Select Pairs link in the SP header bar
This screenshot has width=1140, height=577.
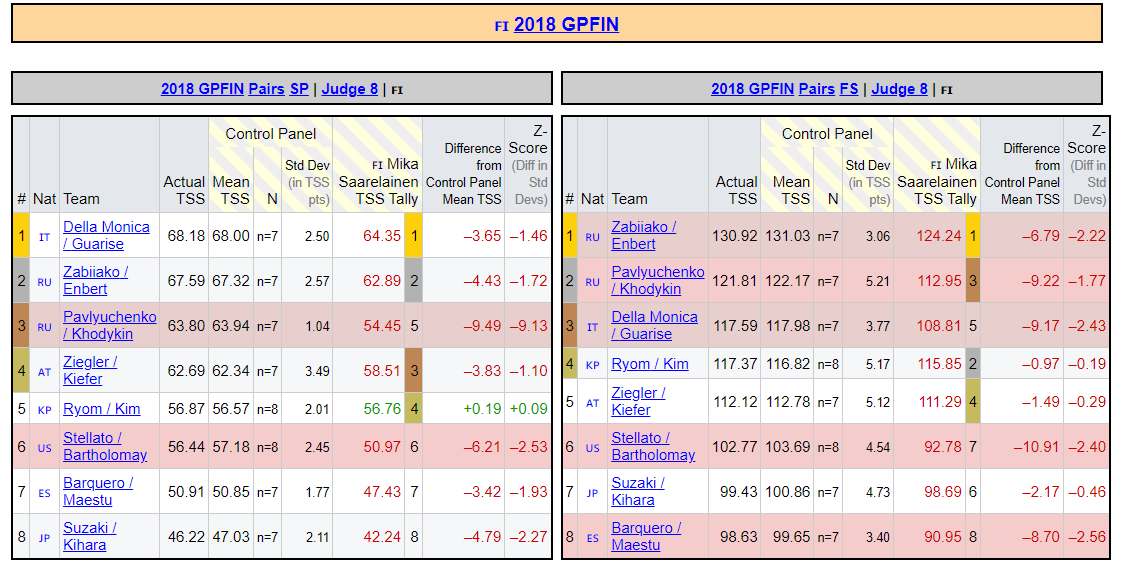[267, 88]
